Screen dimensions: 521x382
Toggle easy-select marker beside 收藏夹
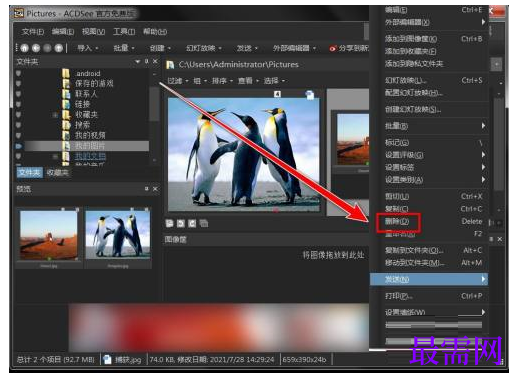18,114
